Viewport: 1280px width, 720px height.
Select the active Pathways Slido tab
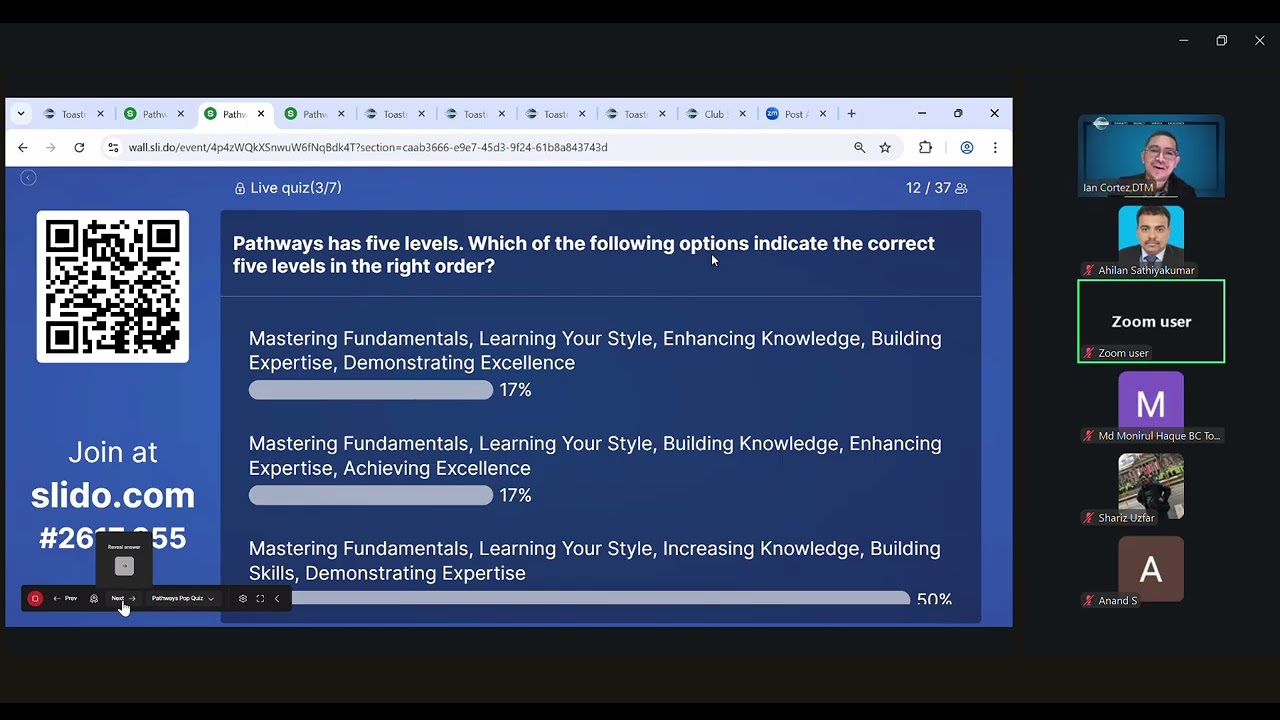(x=234, y=114)
